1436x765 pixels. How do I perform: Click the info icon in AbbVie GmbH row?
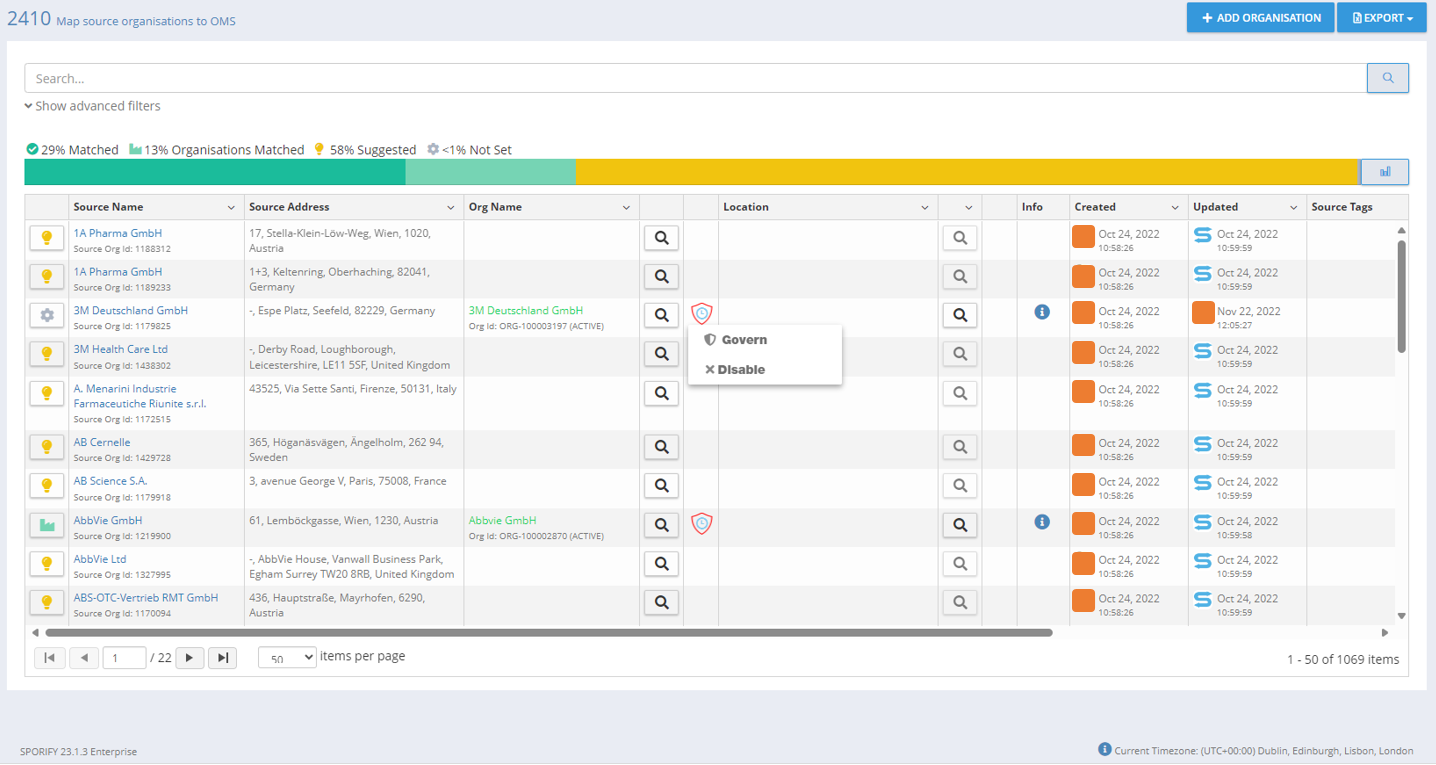(x=1042, y=522)
